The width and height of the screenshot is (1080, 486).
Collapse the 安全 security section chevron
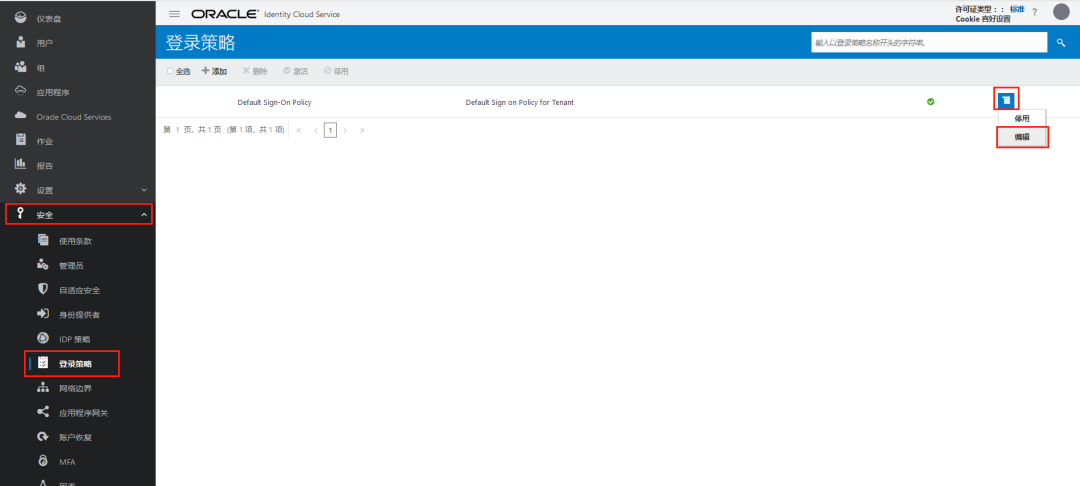(x=143, y=215)
